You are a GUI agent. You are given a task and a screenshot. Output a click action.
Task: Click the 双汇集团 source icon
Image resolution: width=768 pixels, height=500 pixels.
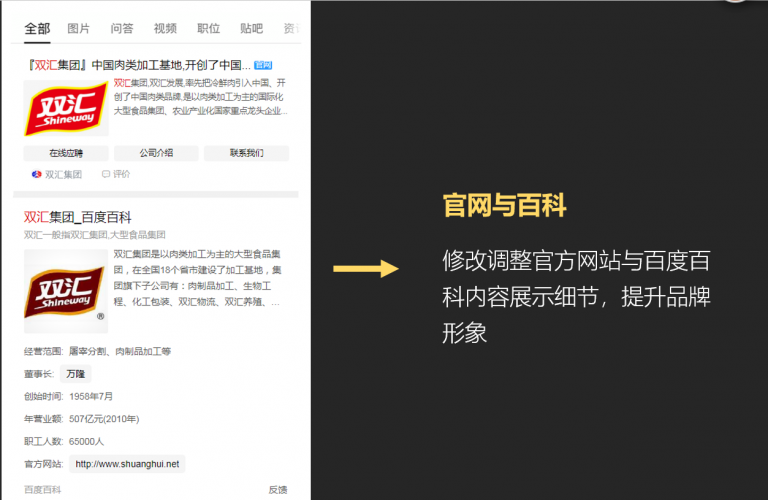point(36,174)
